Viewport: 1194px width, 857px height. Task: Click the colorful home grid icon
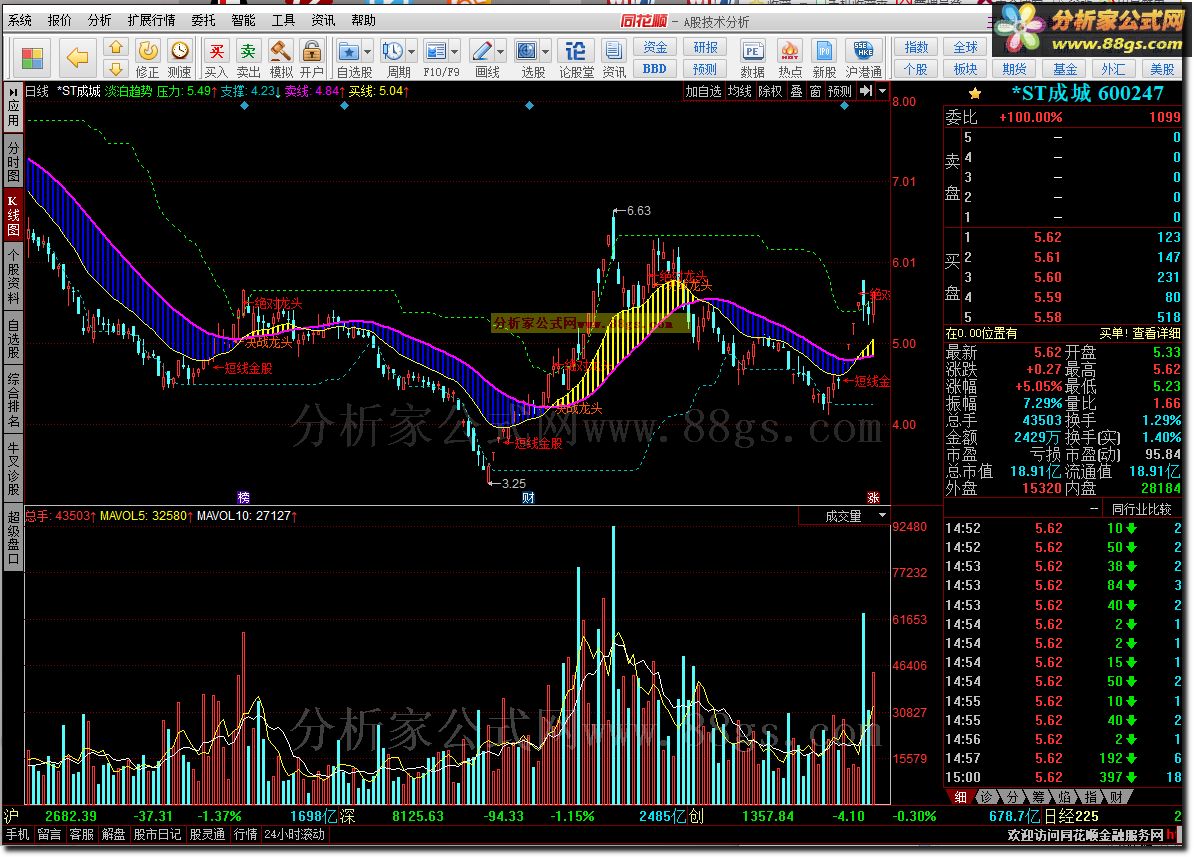click(33, 58)
